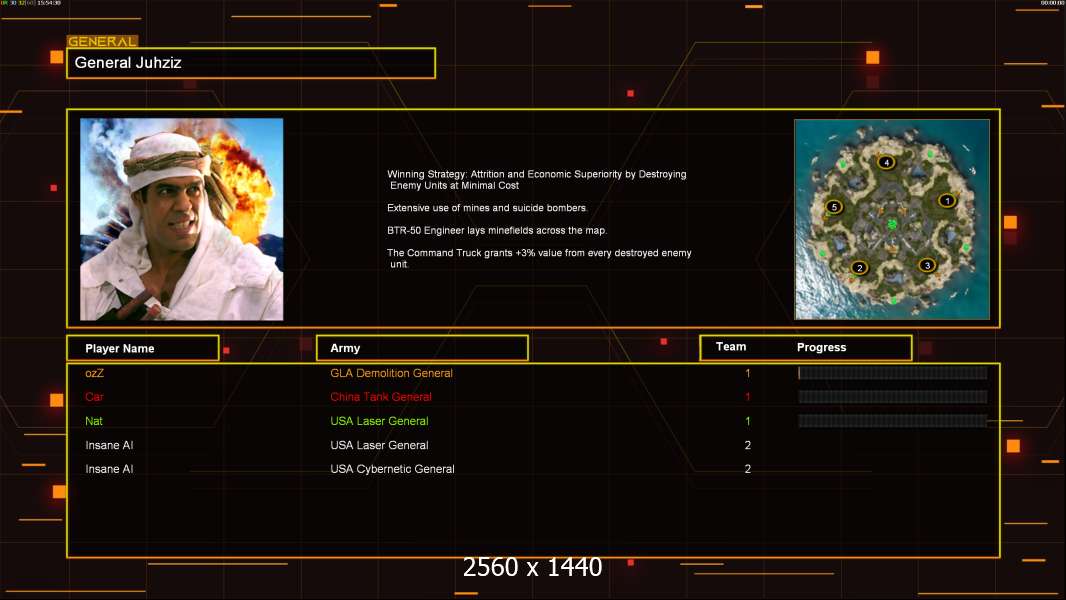Click ozZ loading progress bar
1066x600 pixels.
click(893, 373)
